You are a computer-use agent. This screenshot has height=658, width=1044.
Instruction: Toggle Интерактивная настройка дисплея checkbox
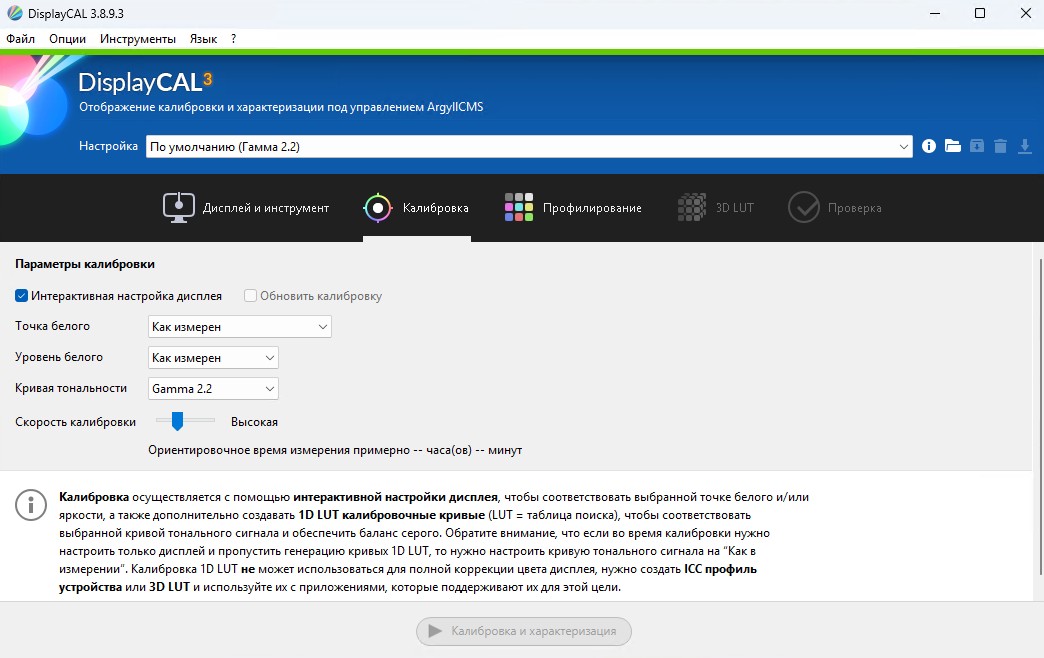point(22,296)
